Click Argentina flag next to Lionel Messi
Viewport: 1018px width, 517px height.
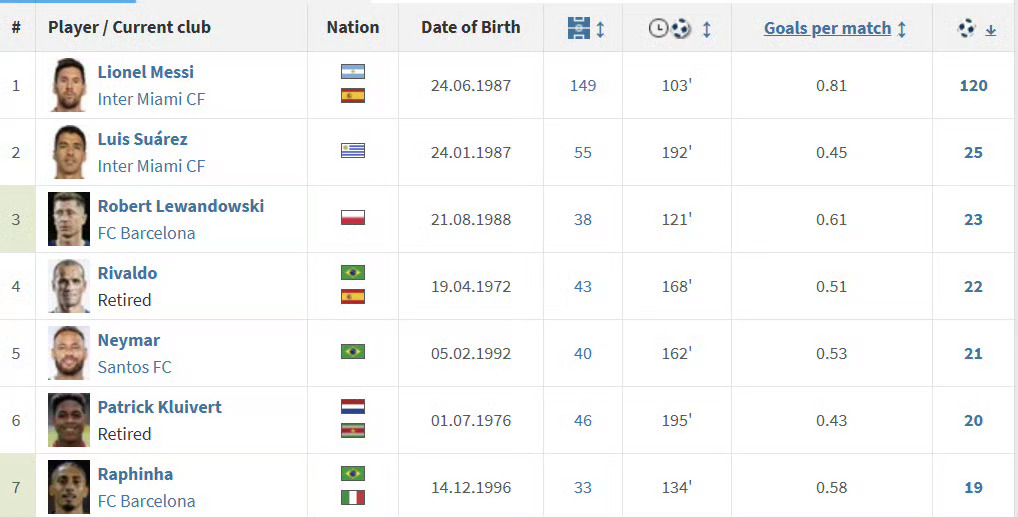point(353,71)
